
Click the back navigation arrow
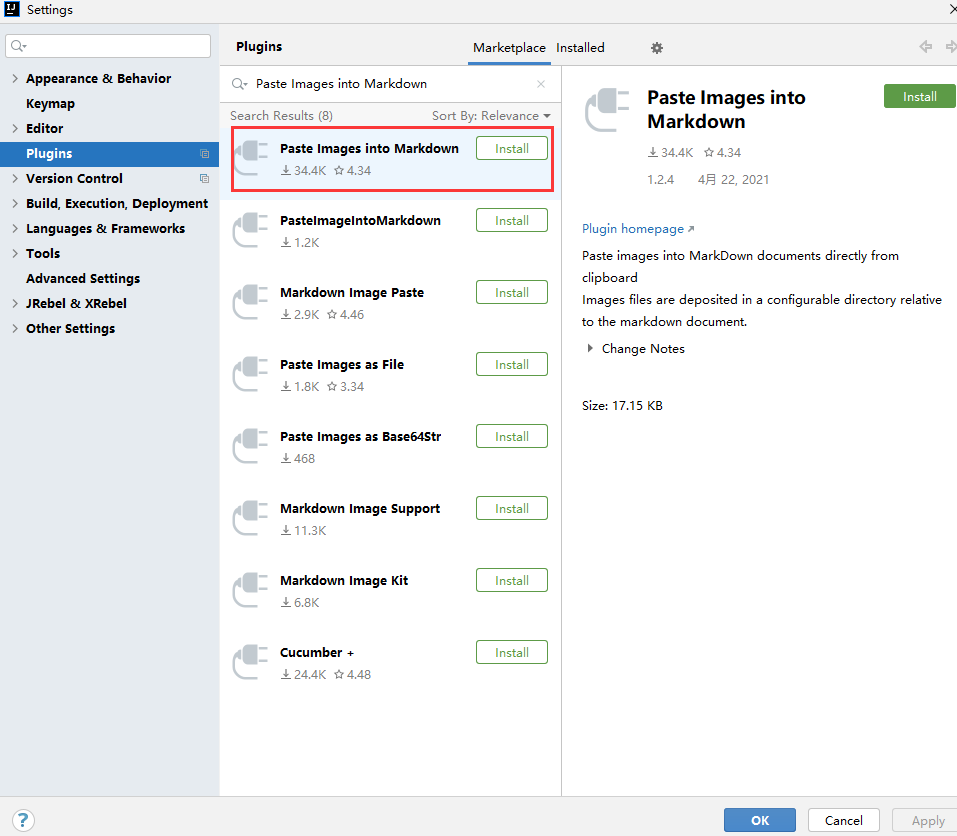(925, 46)
